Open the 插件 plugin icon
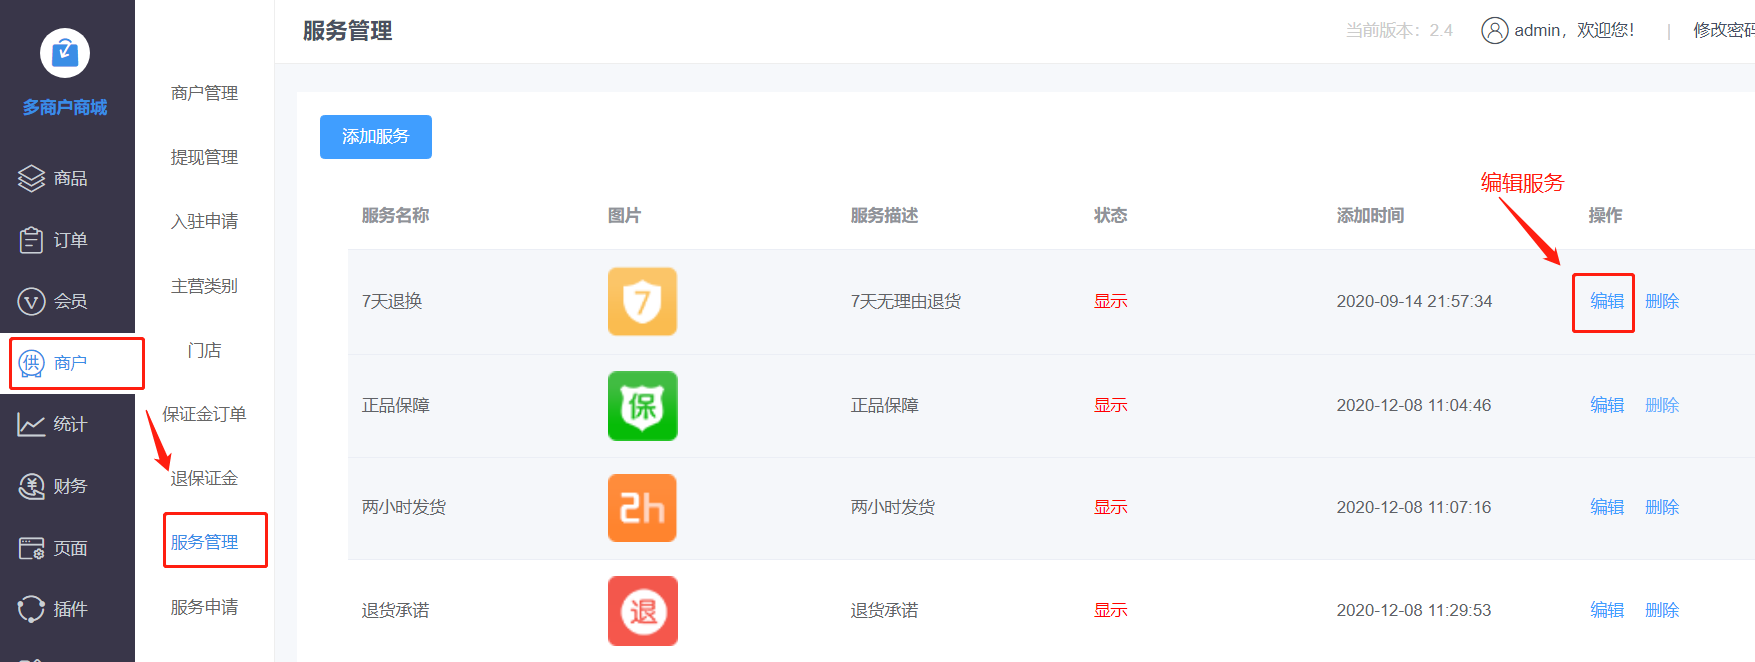 pos(31,609)
